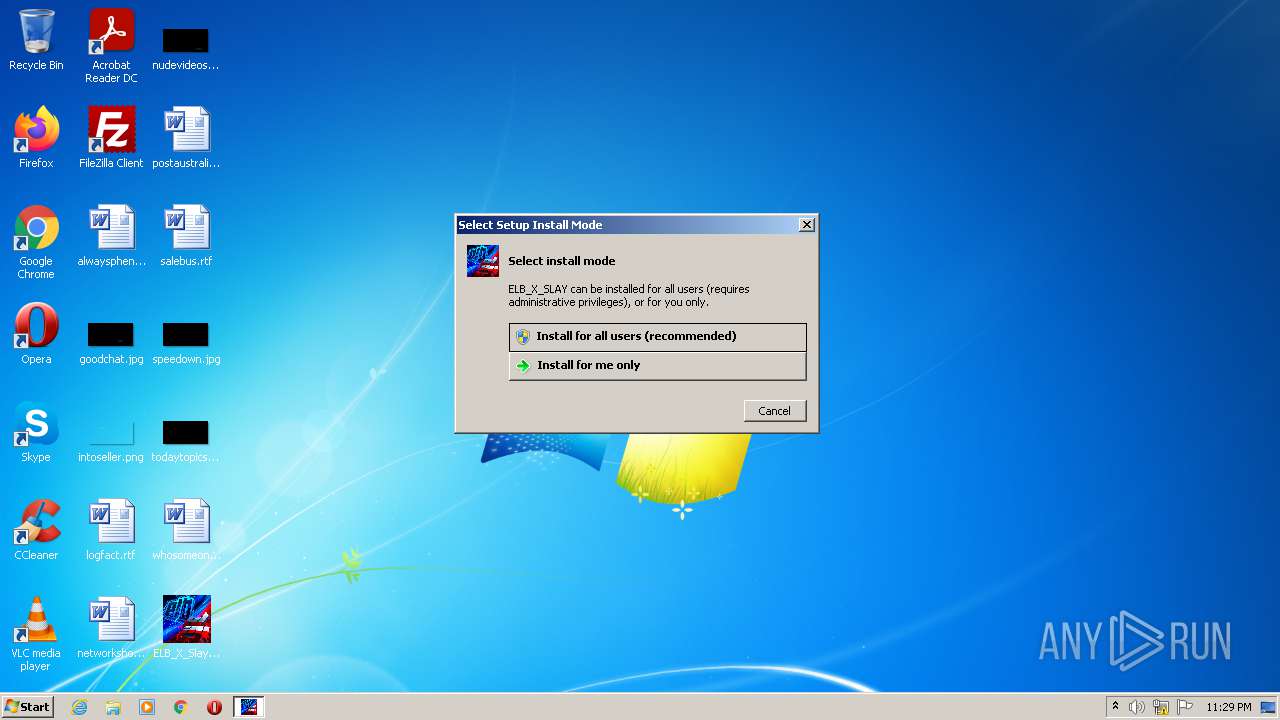Select the Google Chrome desktop shortcut

tap(36, 242)
